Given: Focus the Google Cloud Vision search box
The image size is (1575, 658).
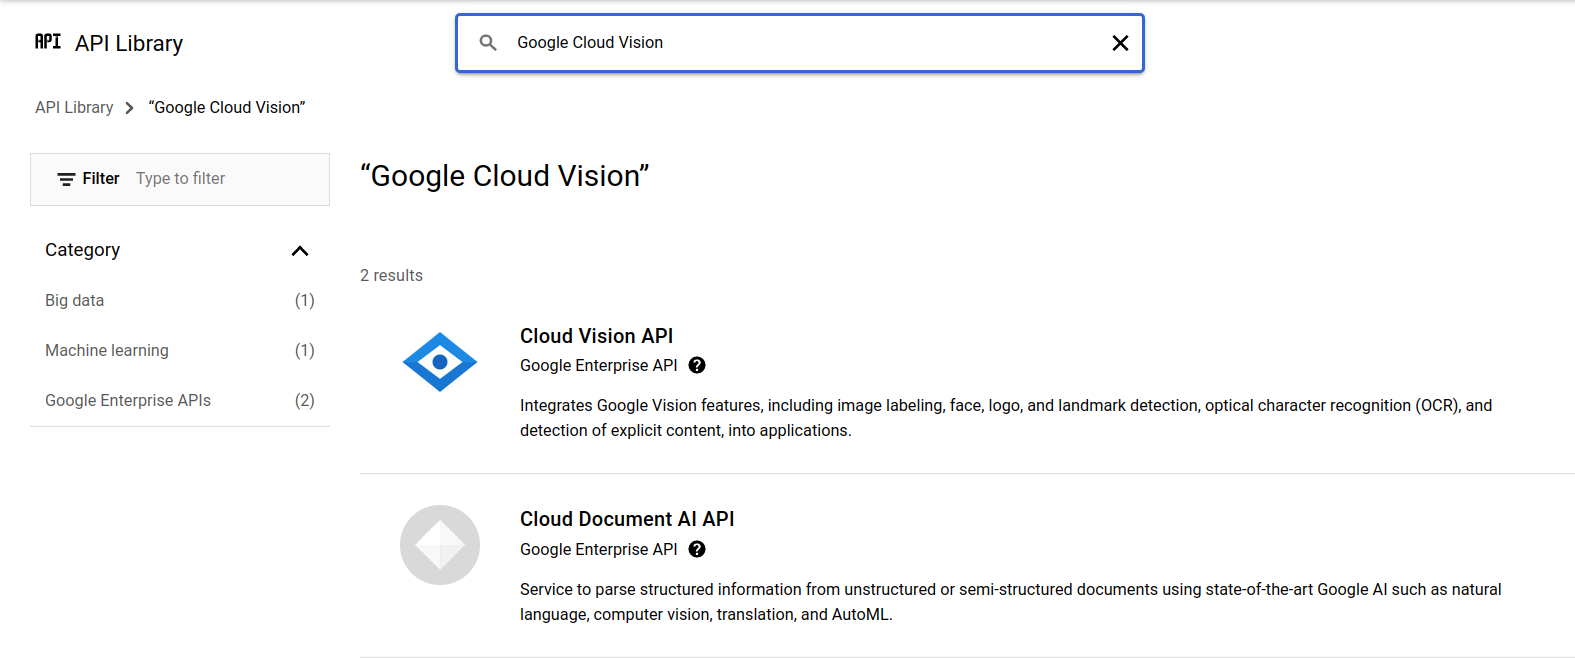Looking at the screenshot, I should 800,43.
